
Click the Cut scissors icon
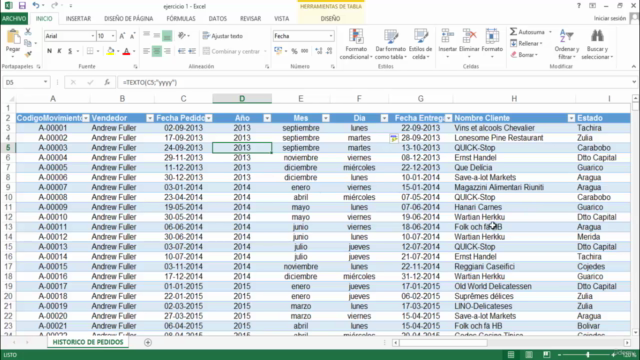28,31
